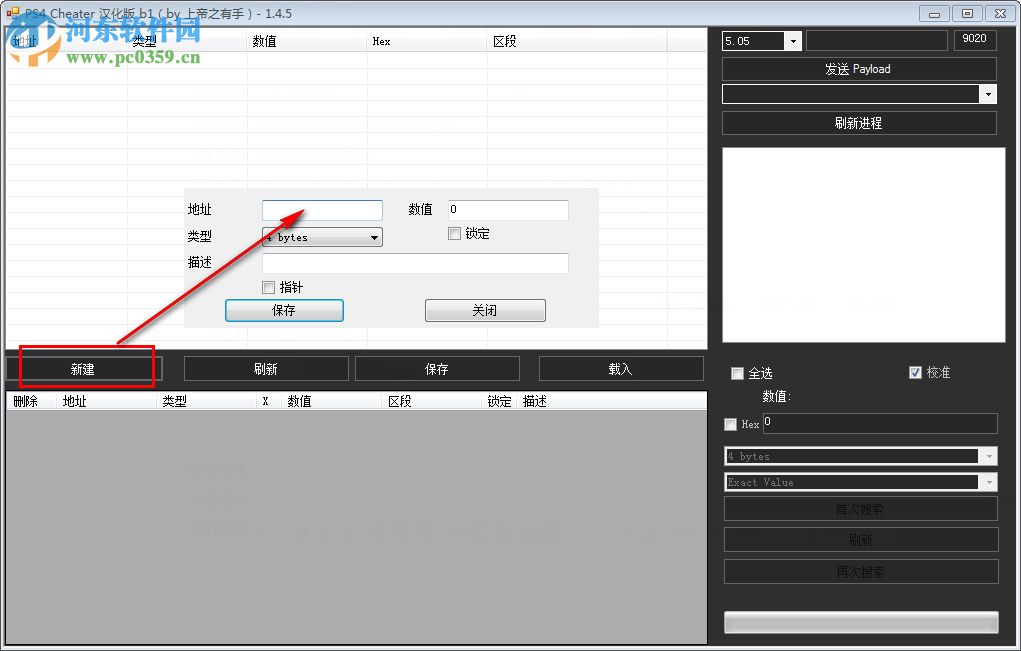Viewport: 1021px width, 651px height.
Task: Click the 区段 column header in the top table
Action: [577, 41]
